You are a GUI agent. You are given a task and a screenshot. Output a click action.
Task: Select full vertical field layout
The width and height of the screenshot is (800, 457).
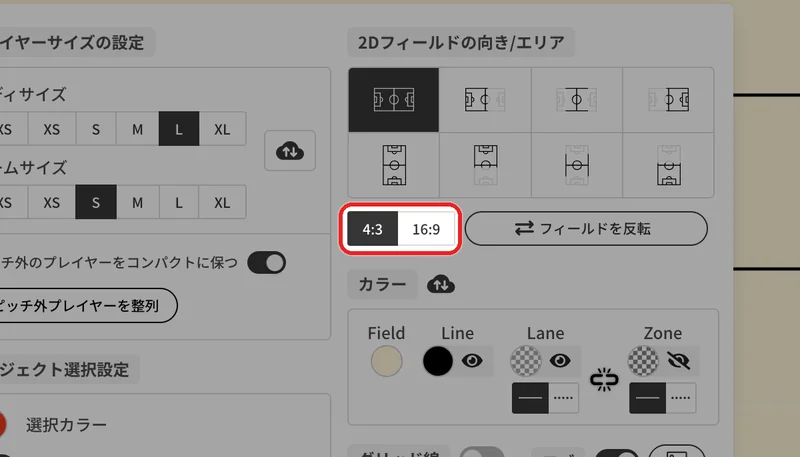click(393, 165)
